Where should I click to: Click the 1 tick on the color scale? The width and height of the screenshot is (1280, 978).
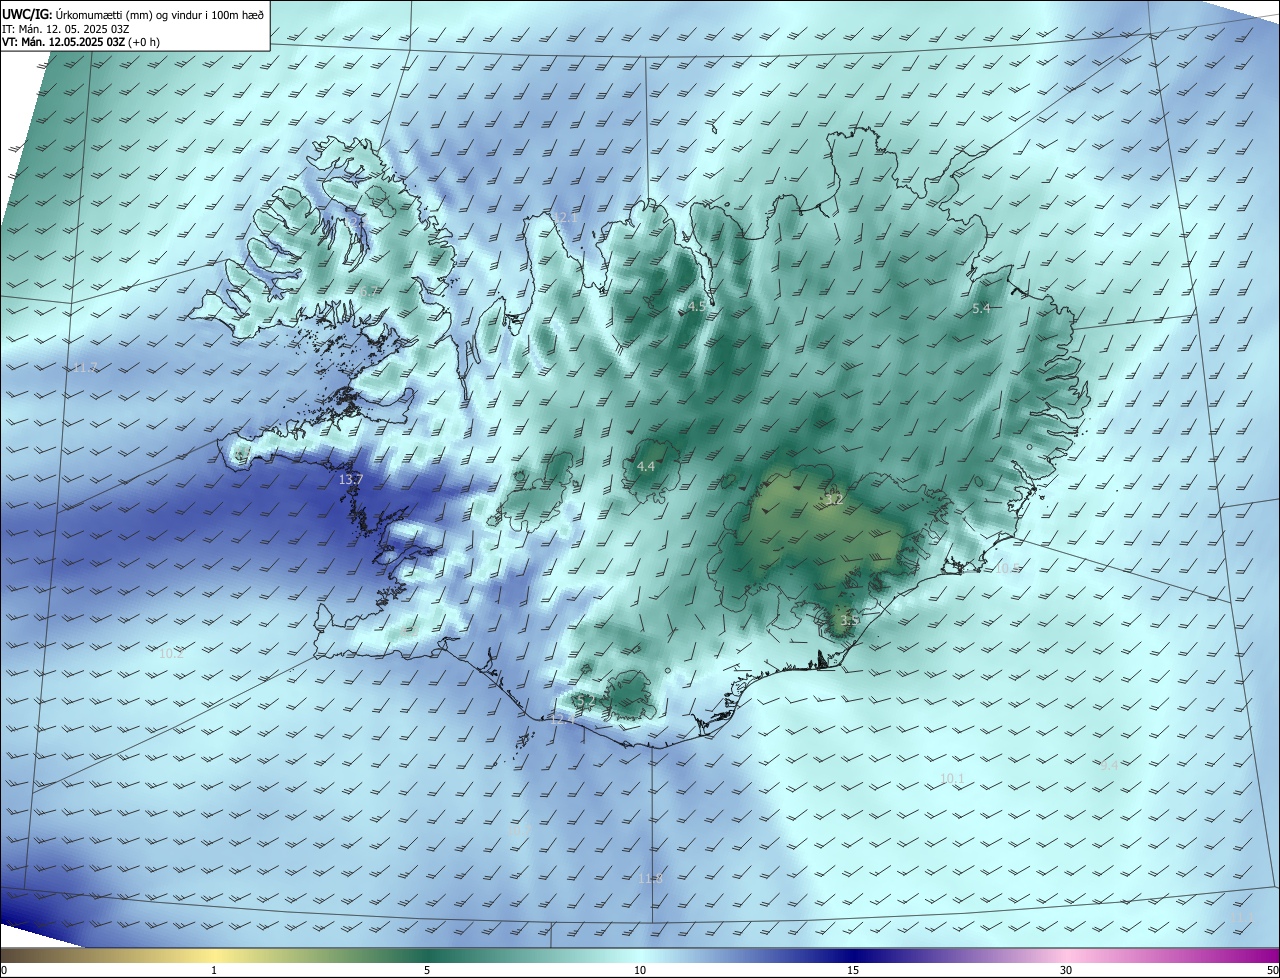214,971
